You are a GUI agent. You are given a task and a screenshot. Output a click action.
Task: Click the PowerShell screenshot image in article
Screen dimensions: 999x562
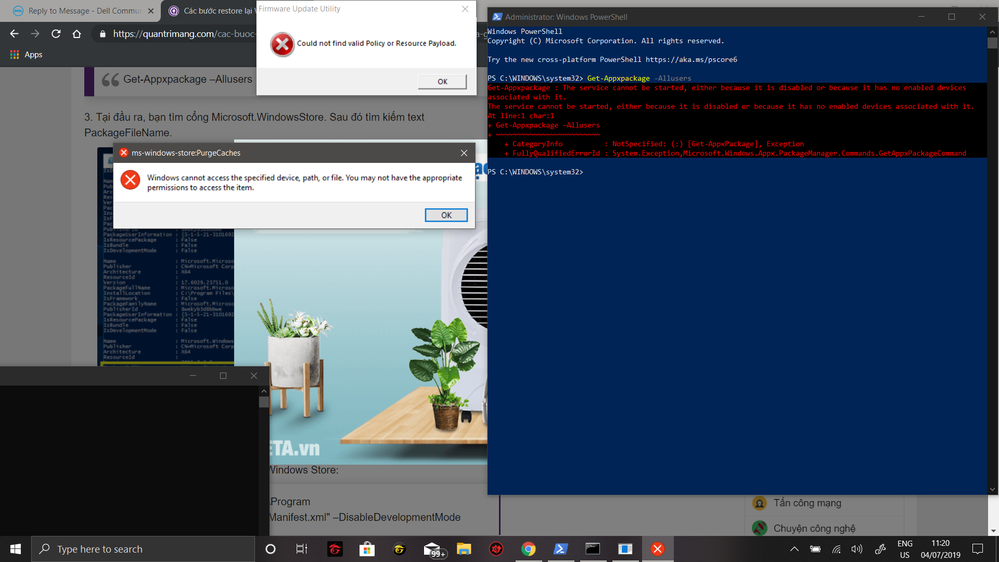pos(167,296)
